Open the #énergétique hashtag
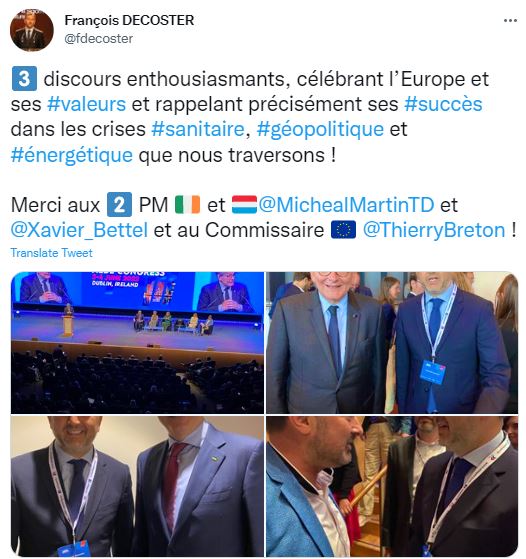The width and height of the screenshot is (526, 559). [x=72, y=155]
